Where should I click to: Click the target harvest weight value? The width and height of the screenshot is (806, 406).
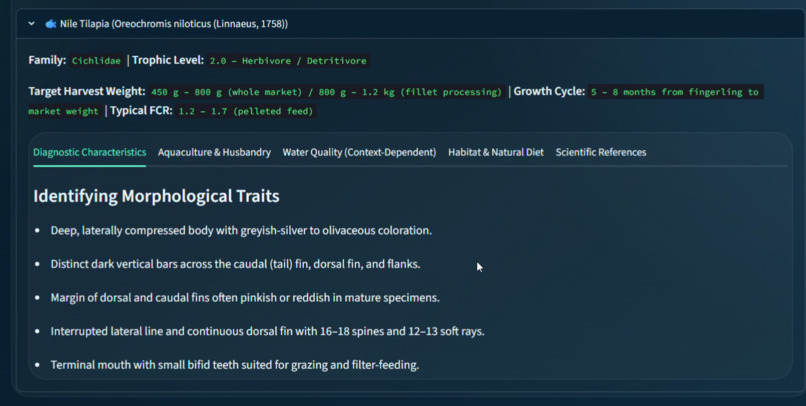coord(326,92)
